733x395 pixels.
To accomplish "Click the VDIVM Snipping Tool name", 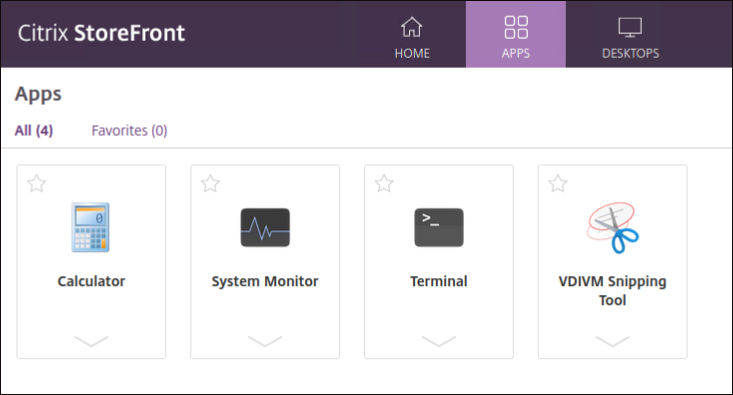I will coord(613,290).
